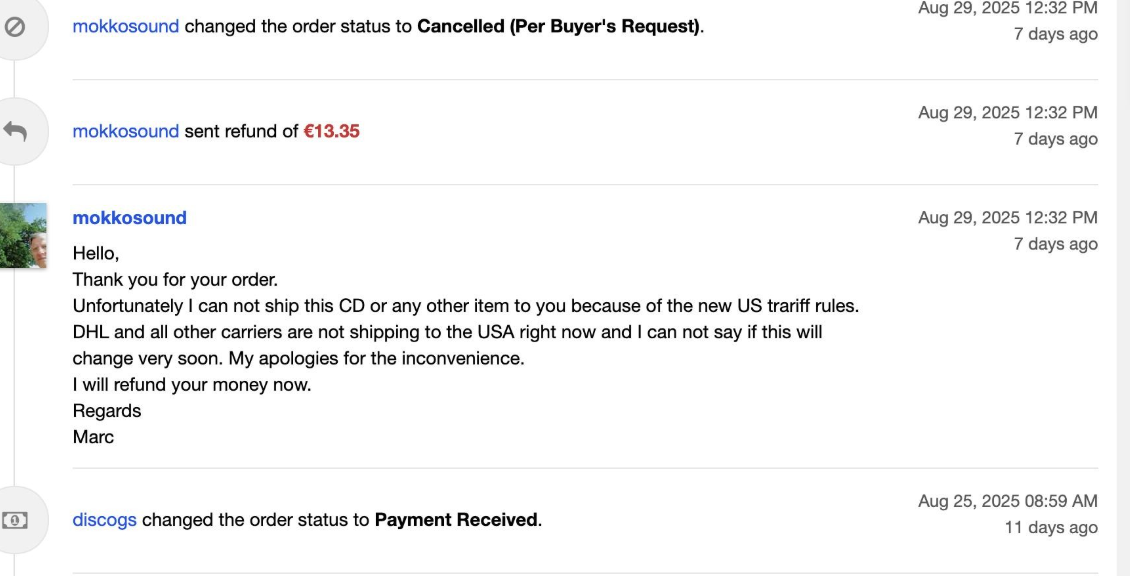The width and height of the screenshot is (1130, 576).
Task: Click the "11 days ago" label
Action: point(1051,528)
